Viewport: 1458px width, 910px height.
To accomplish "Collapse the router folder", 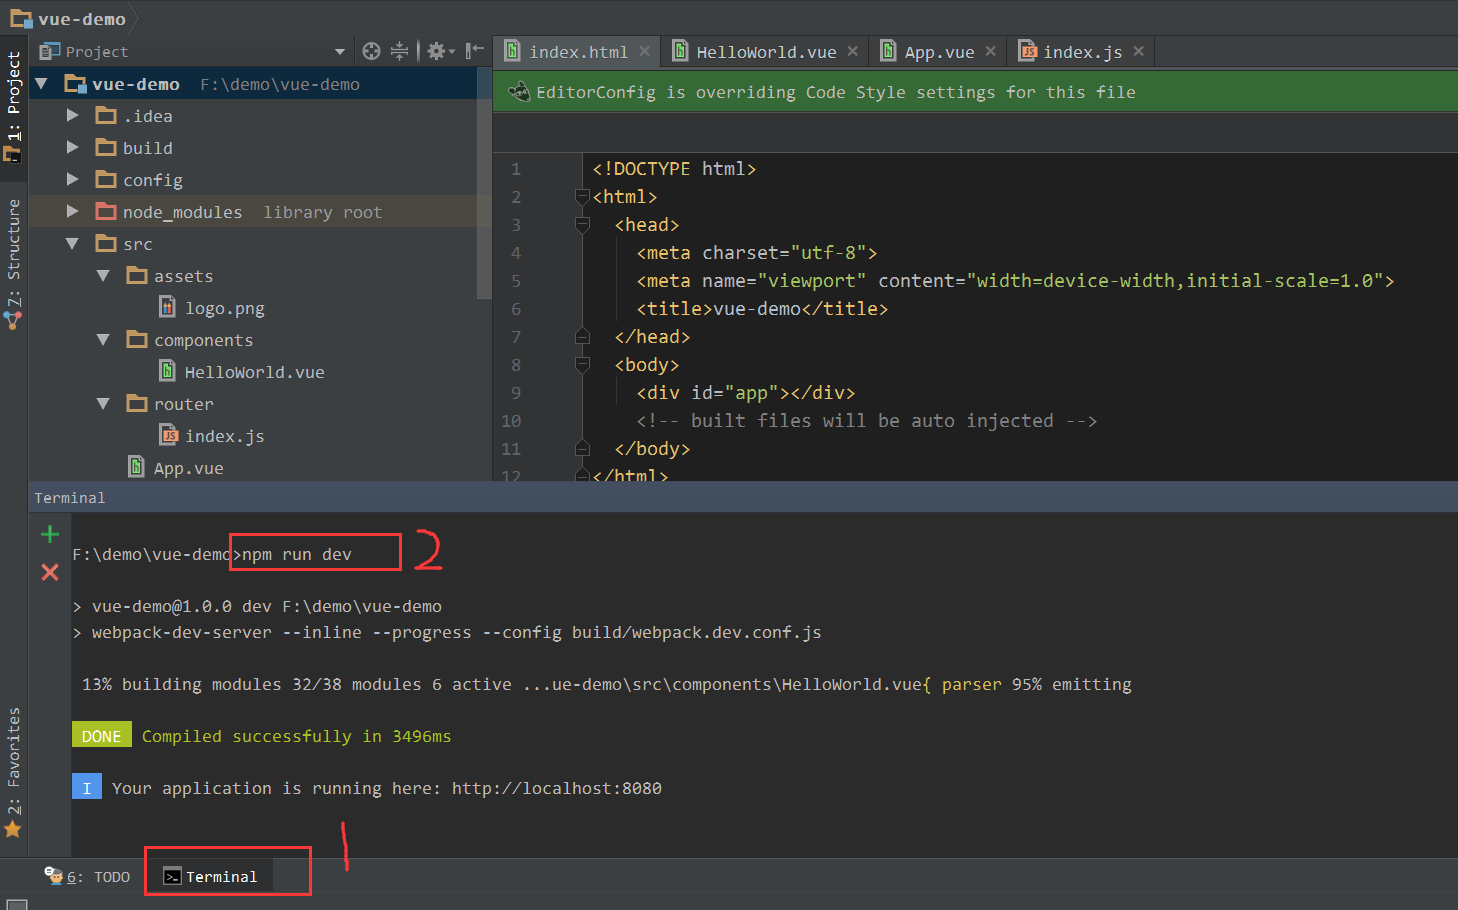I will point(103,404).
